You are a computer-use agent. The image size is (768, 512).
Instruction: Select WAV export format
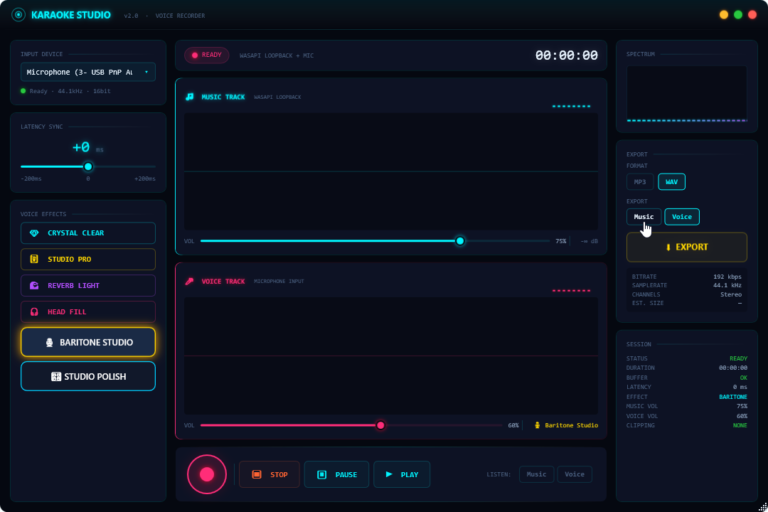tap(672, 182)
